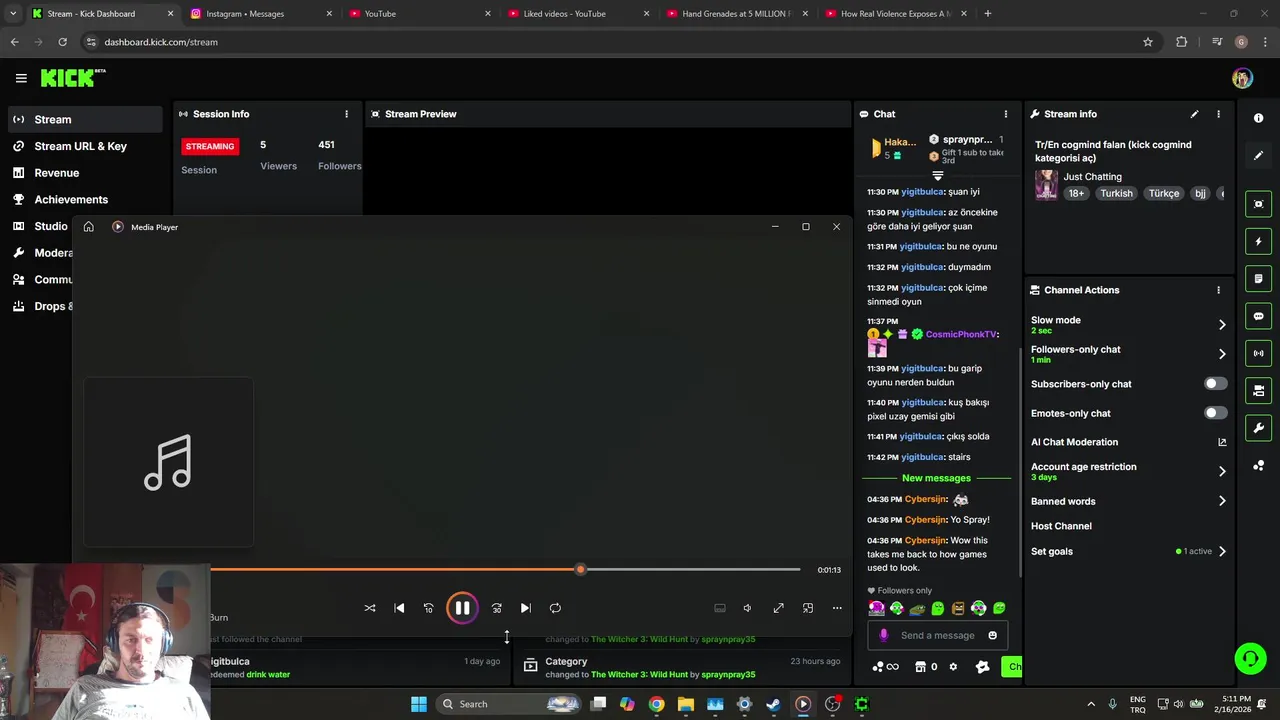1280x720 pixels.
Task: Open the emoji picker in chat
Action: pyautogui.click(x=992, y=635)
